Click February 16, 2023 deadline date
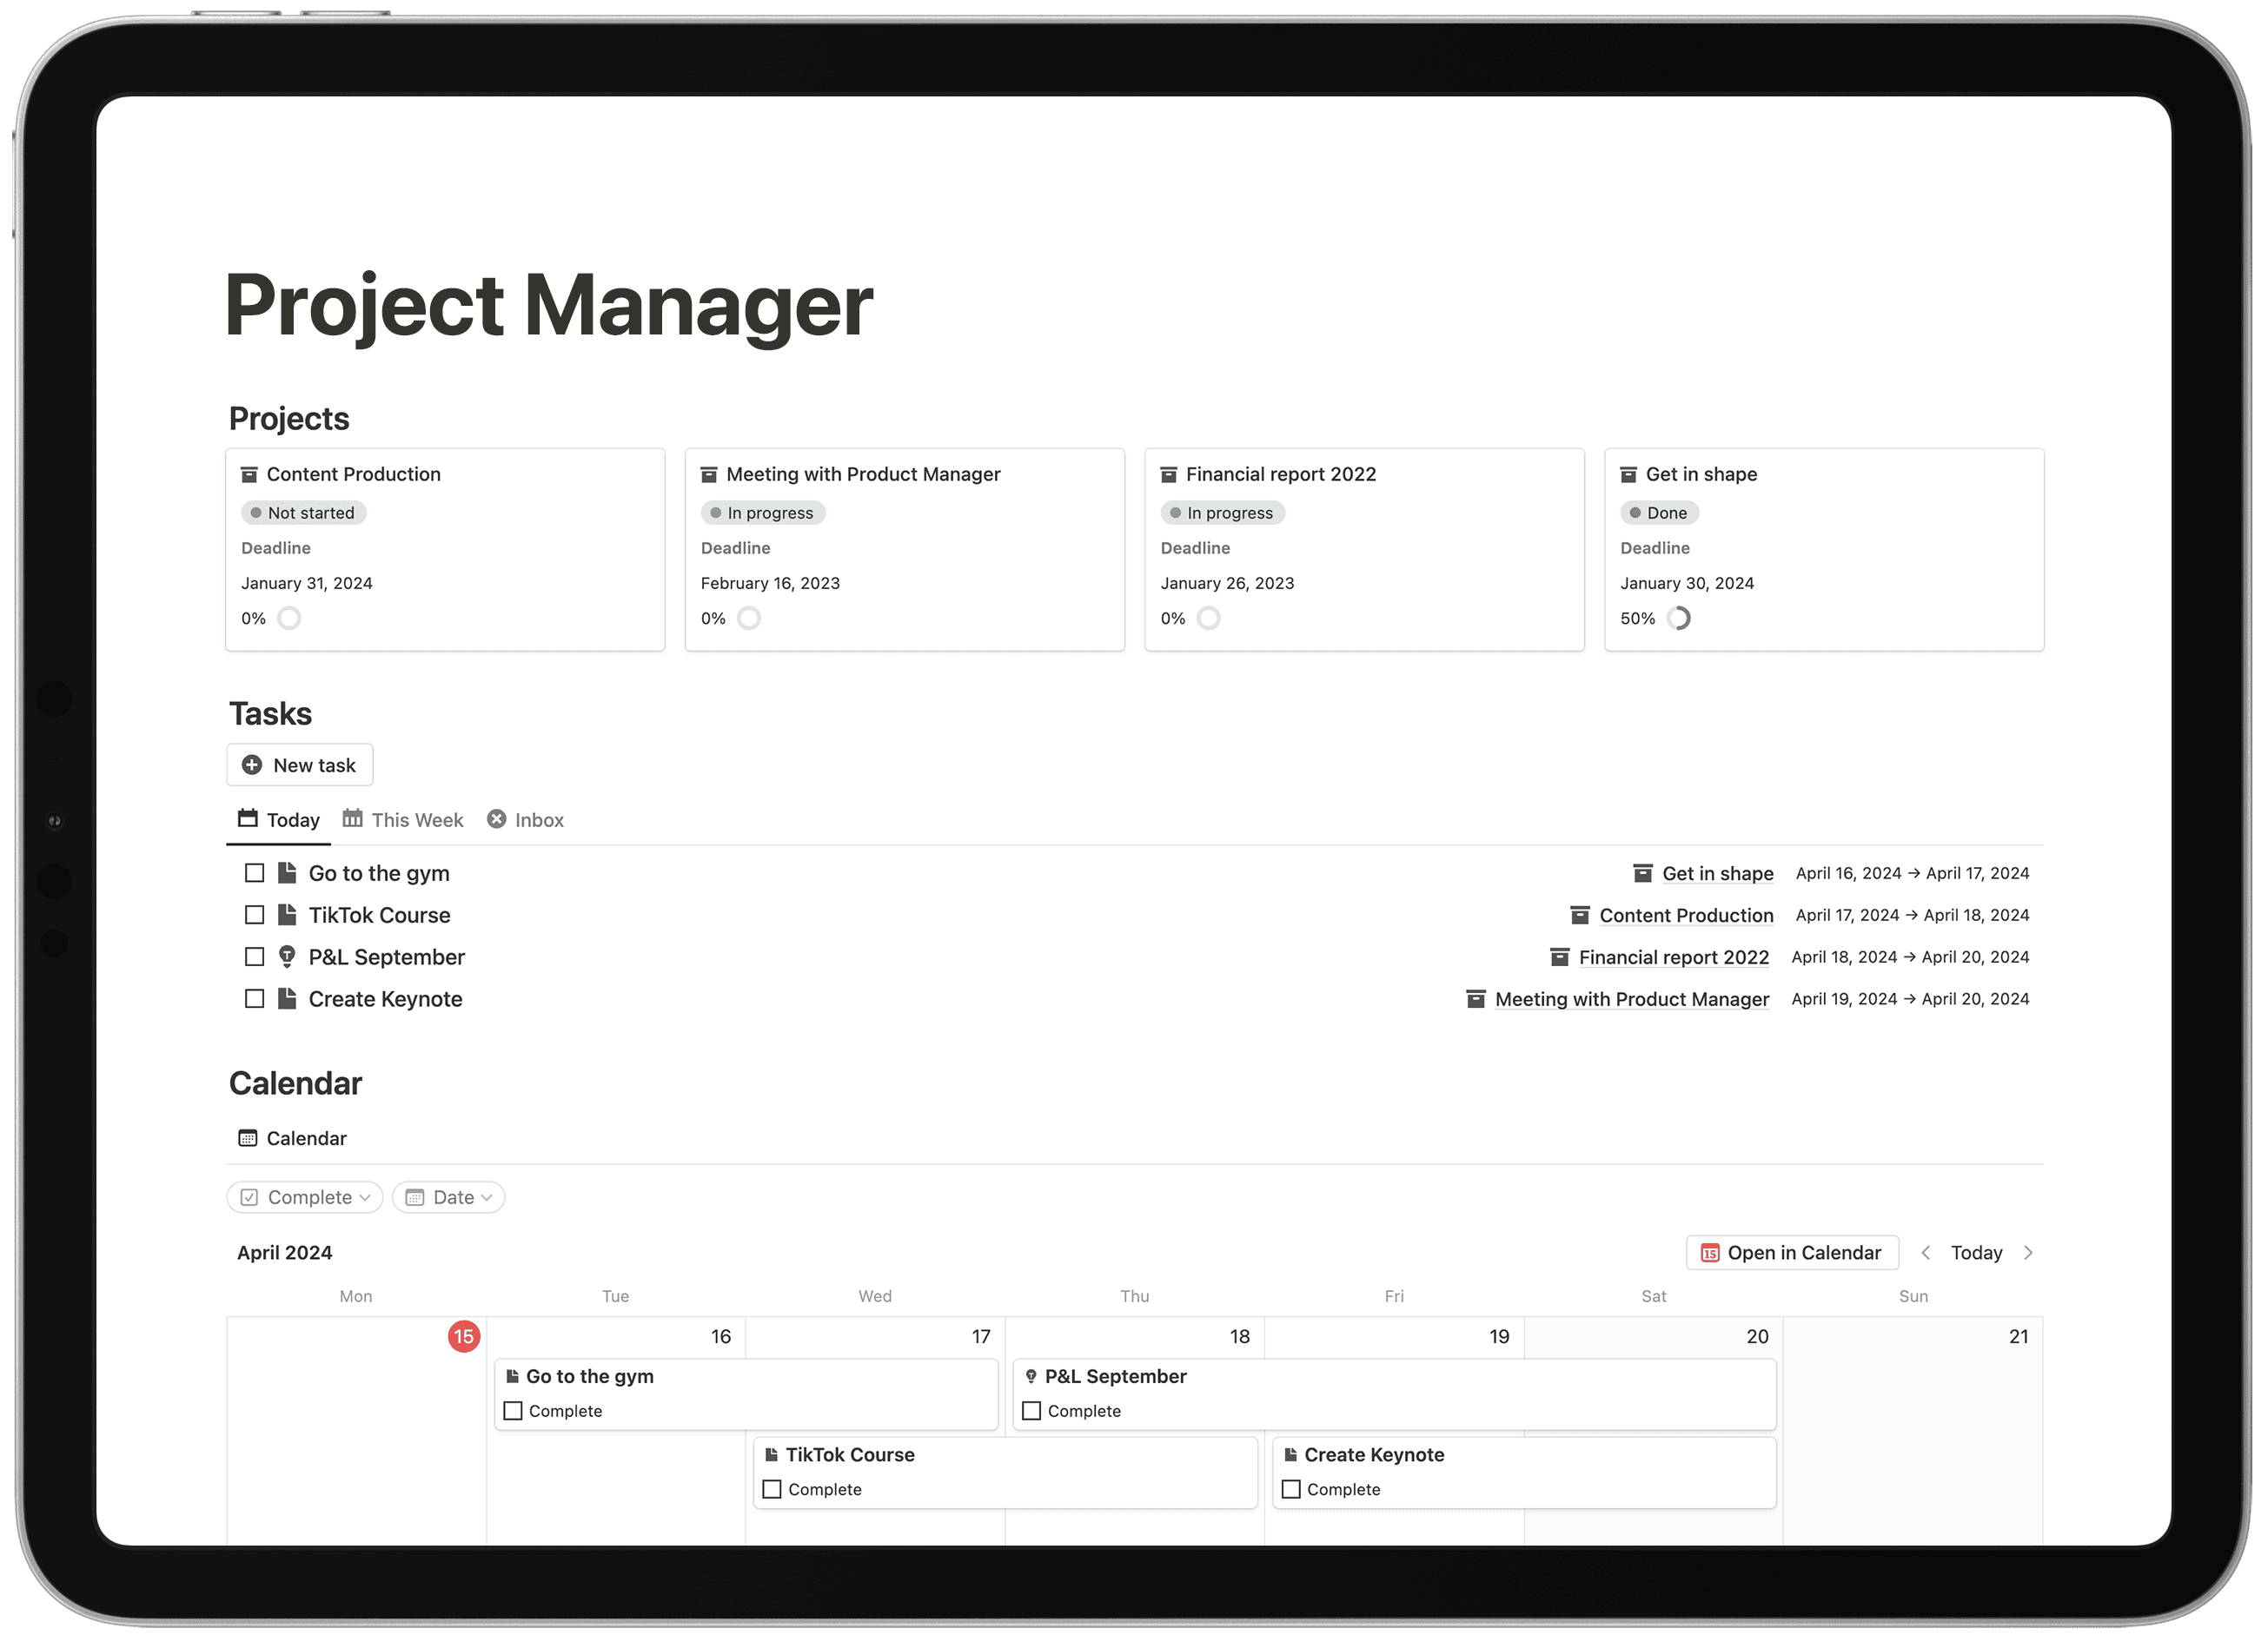The width and height of the screenshot is (2268, 1642). (x=770, y=583)
